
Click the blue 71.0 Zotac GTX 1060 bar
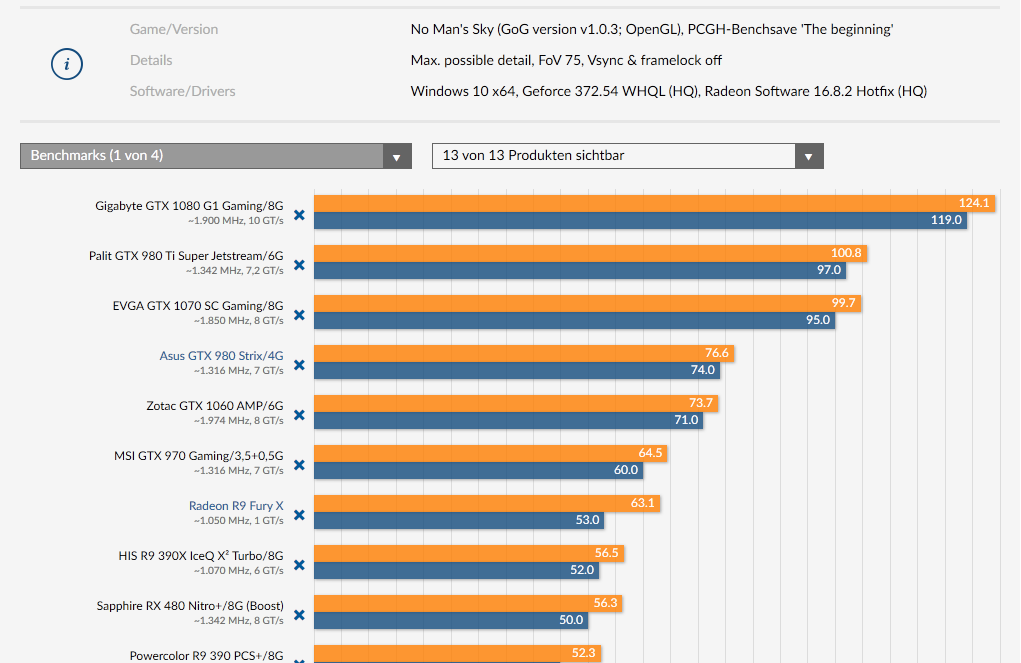point(508,420)
